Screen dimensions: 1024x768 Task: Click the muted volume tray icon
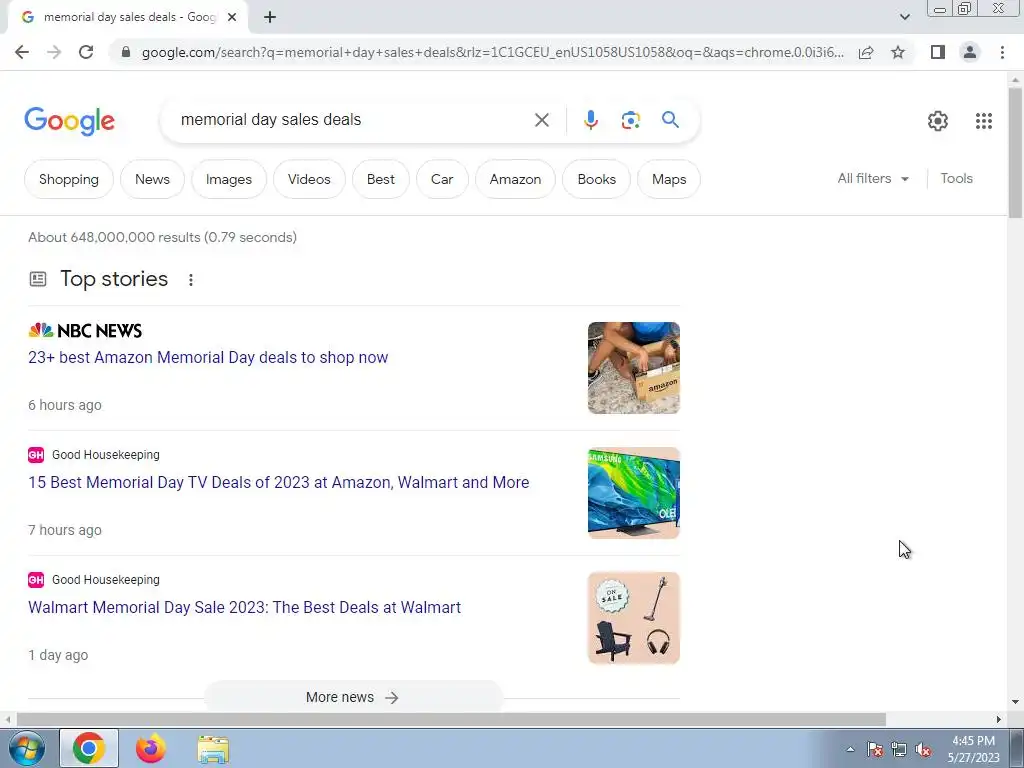[x=923, y=750]
